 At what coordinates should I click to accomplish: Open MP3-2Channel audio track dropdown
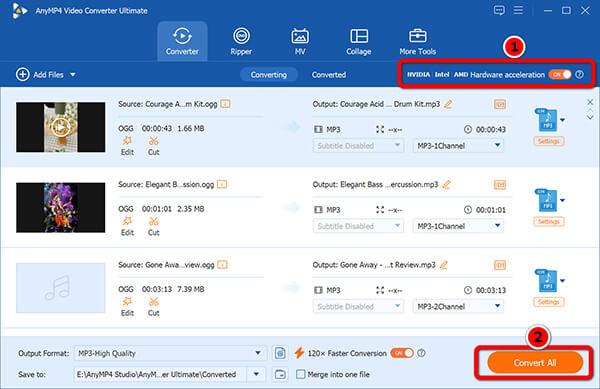[x=458, y=306]
